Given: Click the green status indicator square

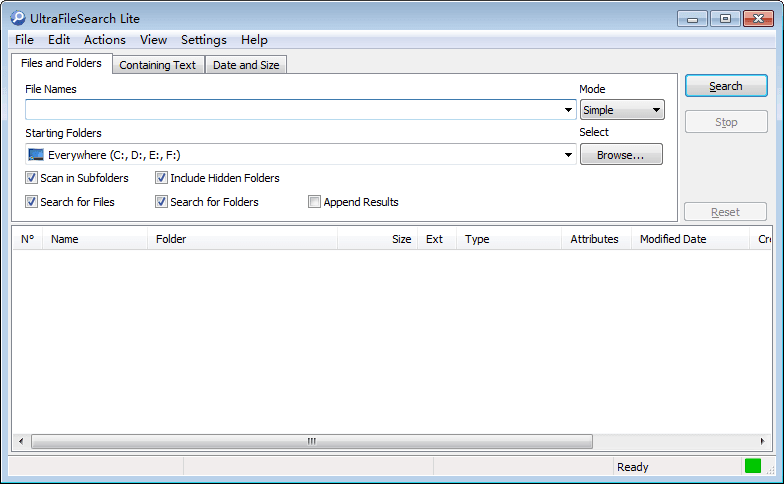Looking at the screenshot, I should (752, 466).
